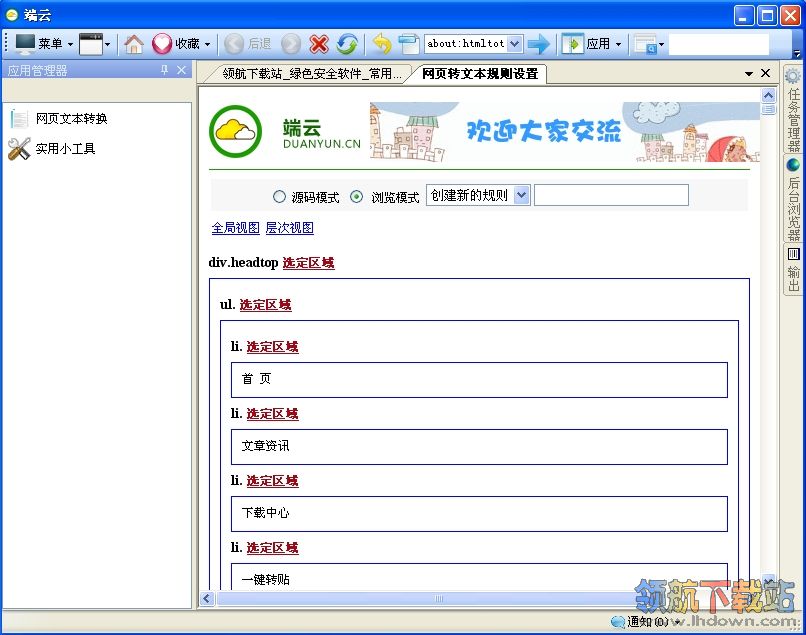Viewport: 806px width, 635px height.
Task: Expand the search engine dropdown arrow
Action: 662,44
